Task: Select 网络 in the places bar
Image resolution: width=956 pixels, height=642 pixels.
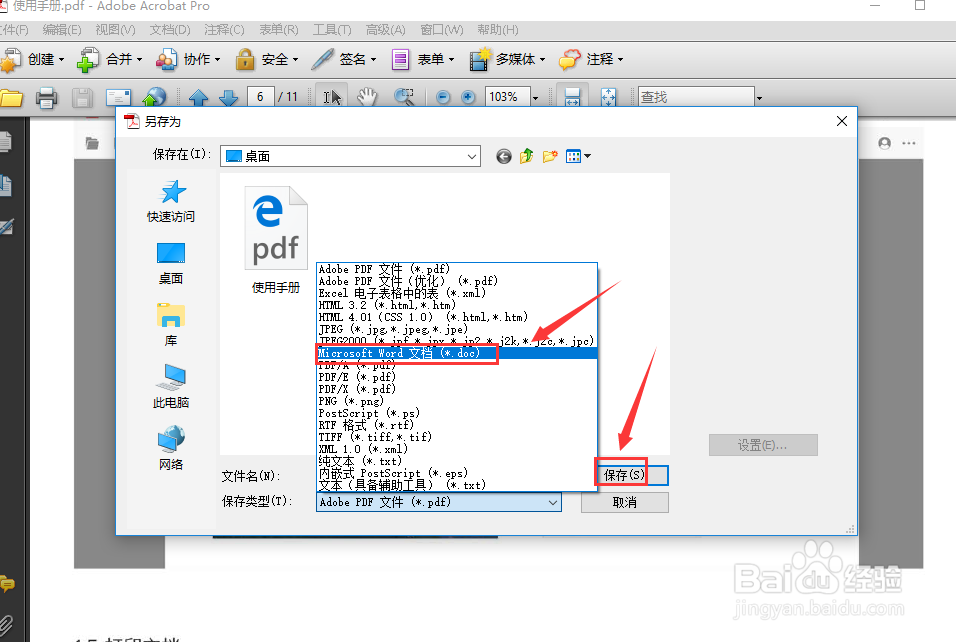Action: click(x=171, y=448)
